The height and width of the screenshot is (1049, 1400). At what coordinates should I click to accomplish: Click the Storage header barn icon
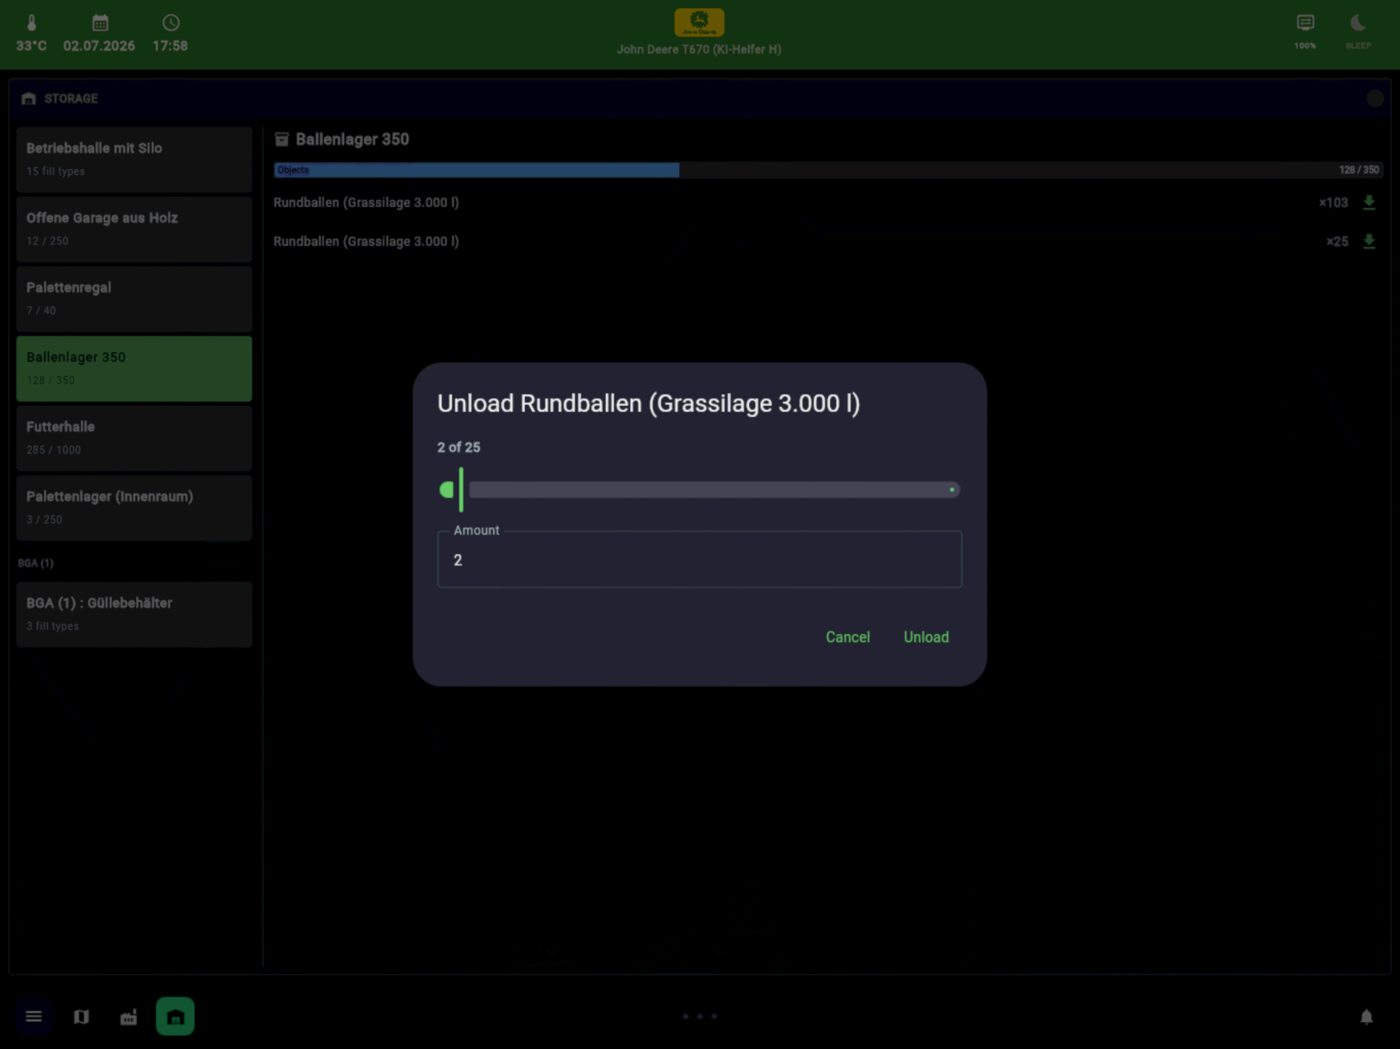pyautogui.click(x=28, y=98)
